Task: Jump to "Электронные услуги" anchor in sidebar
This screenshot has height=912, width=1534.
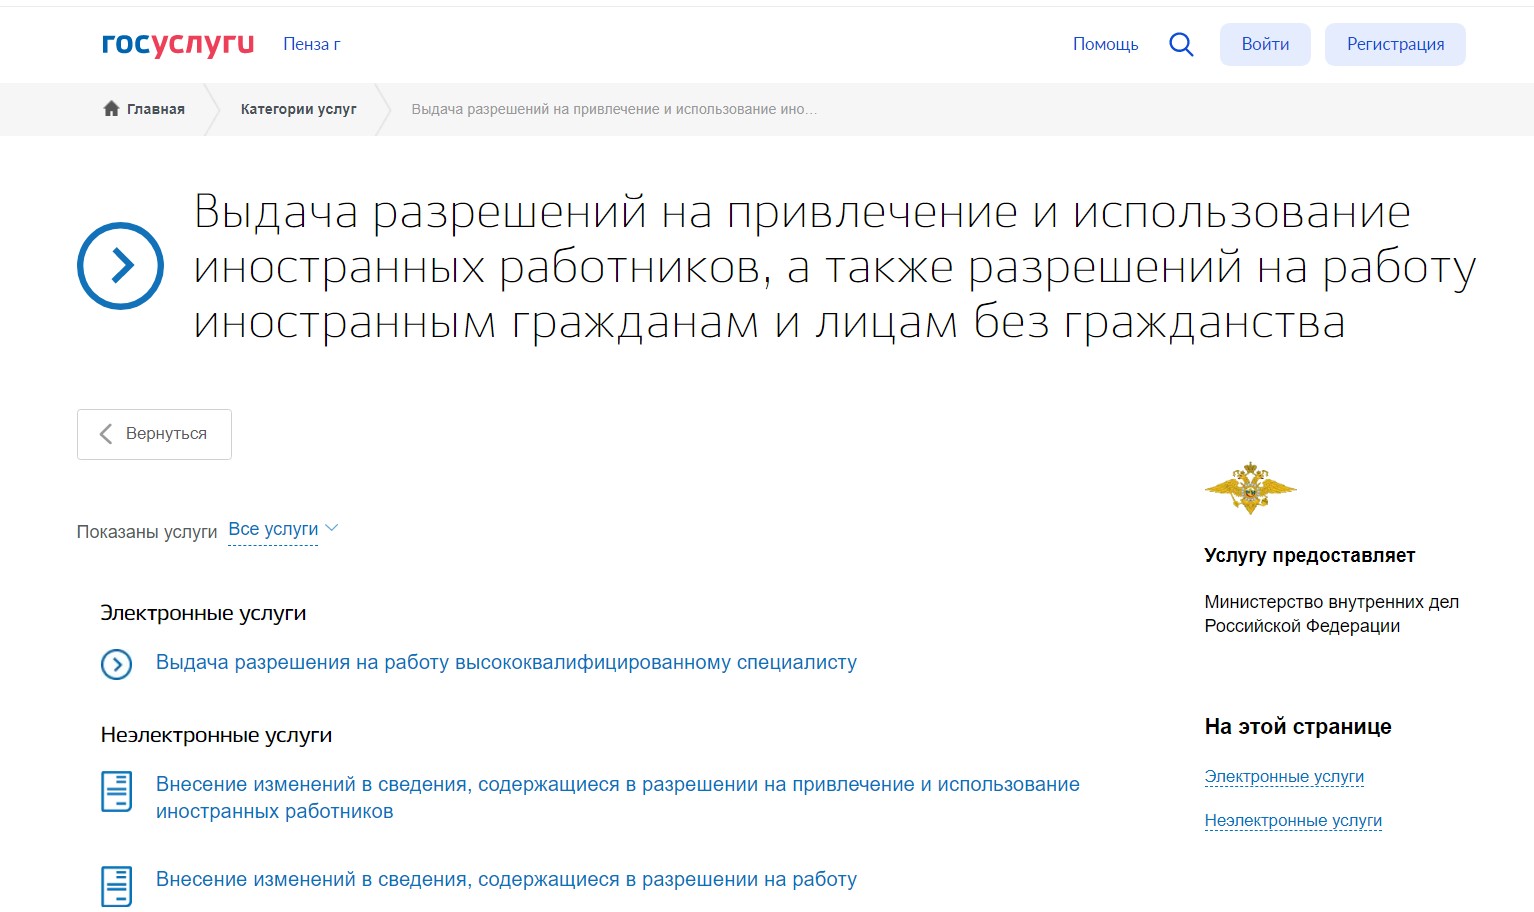Action: [x=1284, y=777]
